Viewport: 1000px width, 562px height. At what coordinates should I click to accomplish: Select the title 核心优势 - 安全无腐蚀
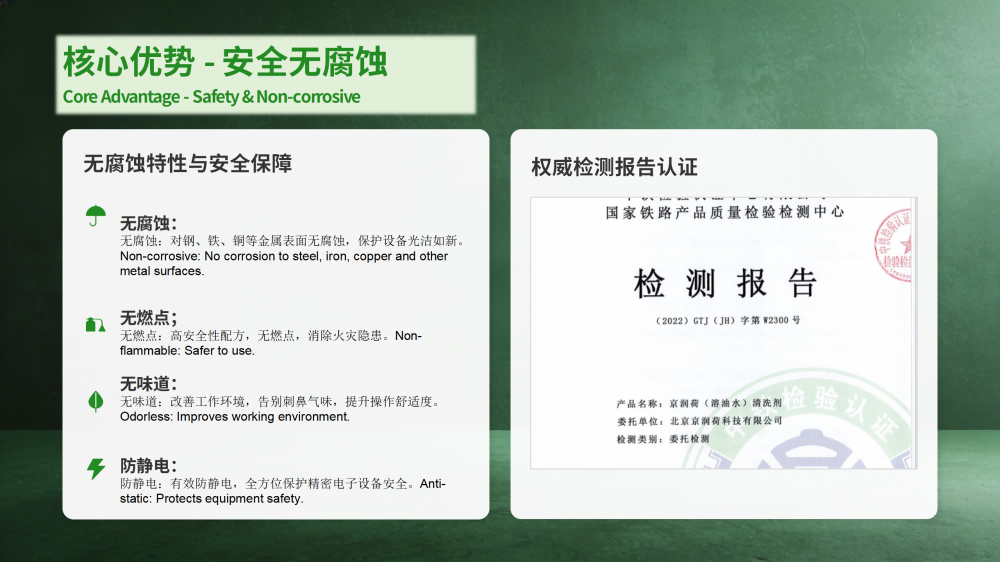click(225, 62)
